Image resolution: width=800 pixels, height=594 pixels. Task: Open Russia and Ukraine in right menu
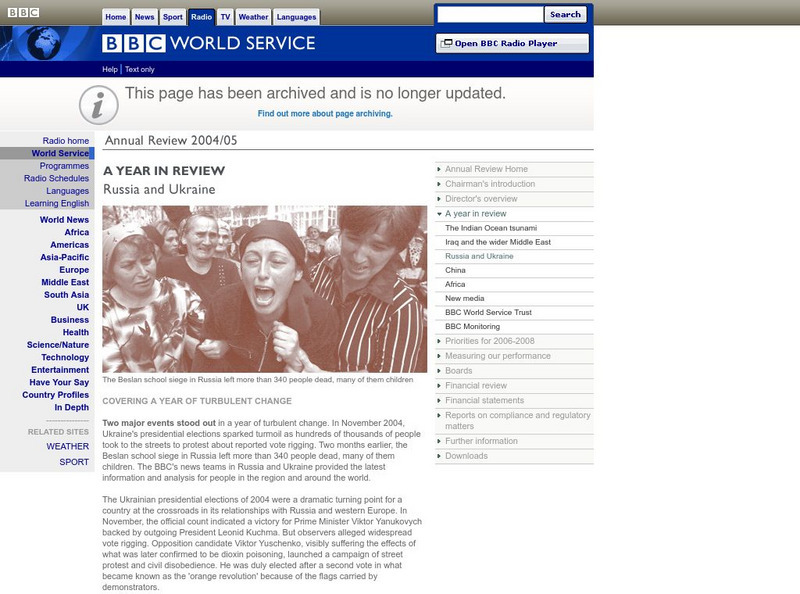[479, 256]
